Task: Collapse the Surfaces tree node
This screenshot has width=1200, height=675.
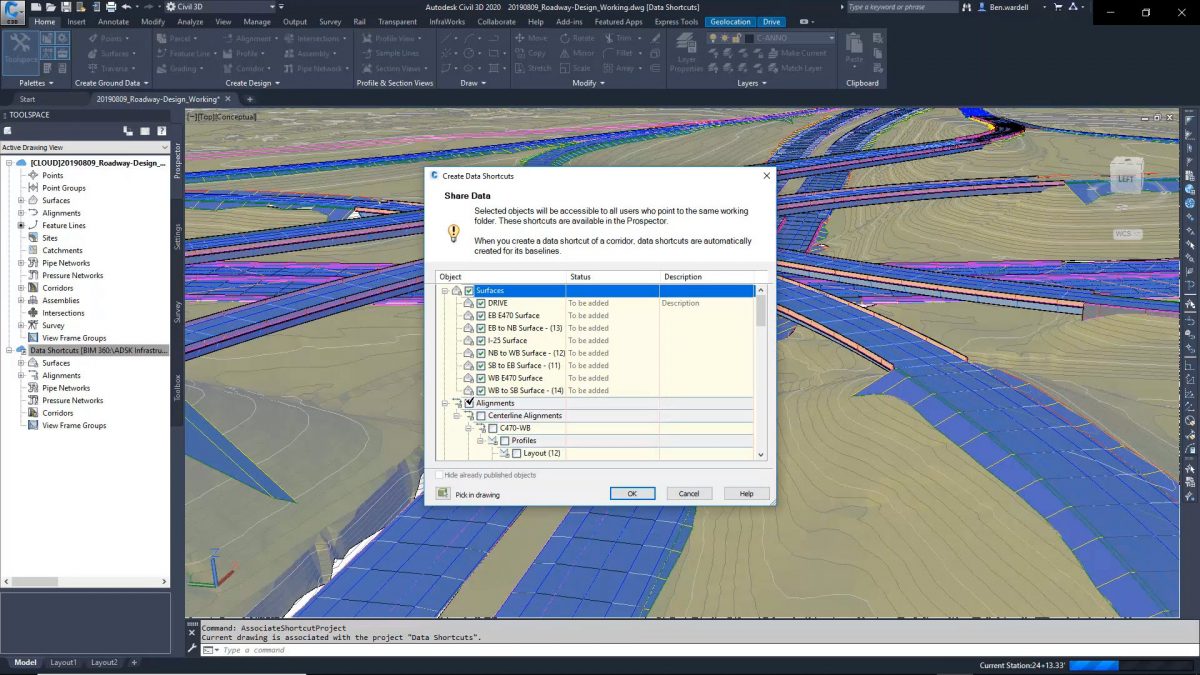Action: point(443,290)
